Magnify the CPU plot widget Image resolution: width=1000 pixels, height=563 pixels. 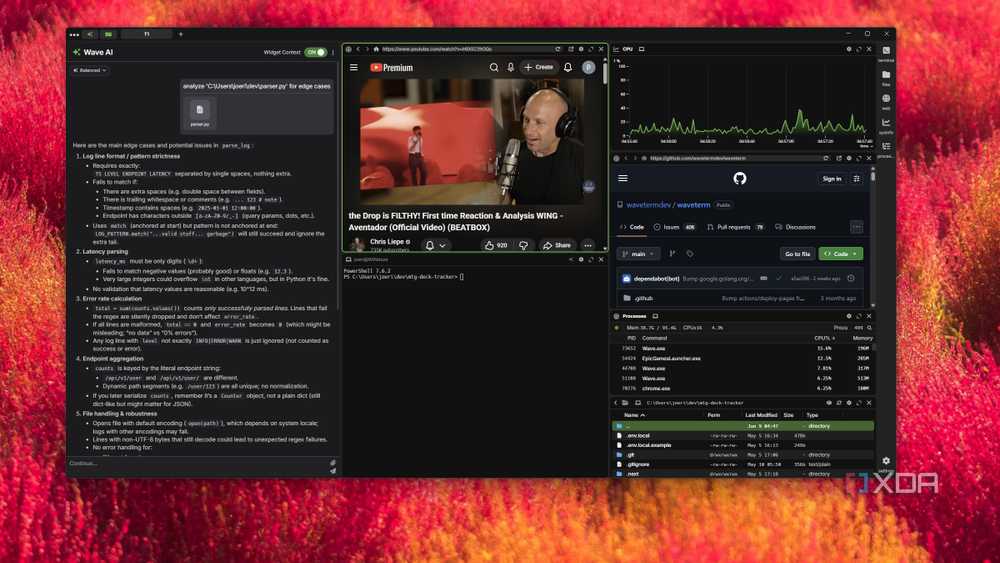858,49
